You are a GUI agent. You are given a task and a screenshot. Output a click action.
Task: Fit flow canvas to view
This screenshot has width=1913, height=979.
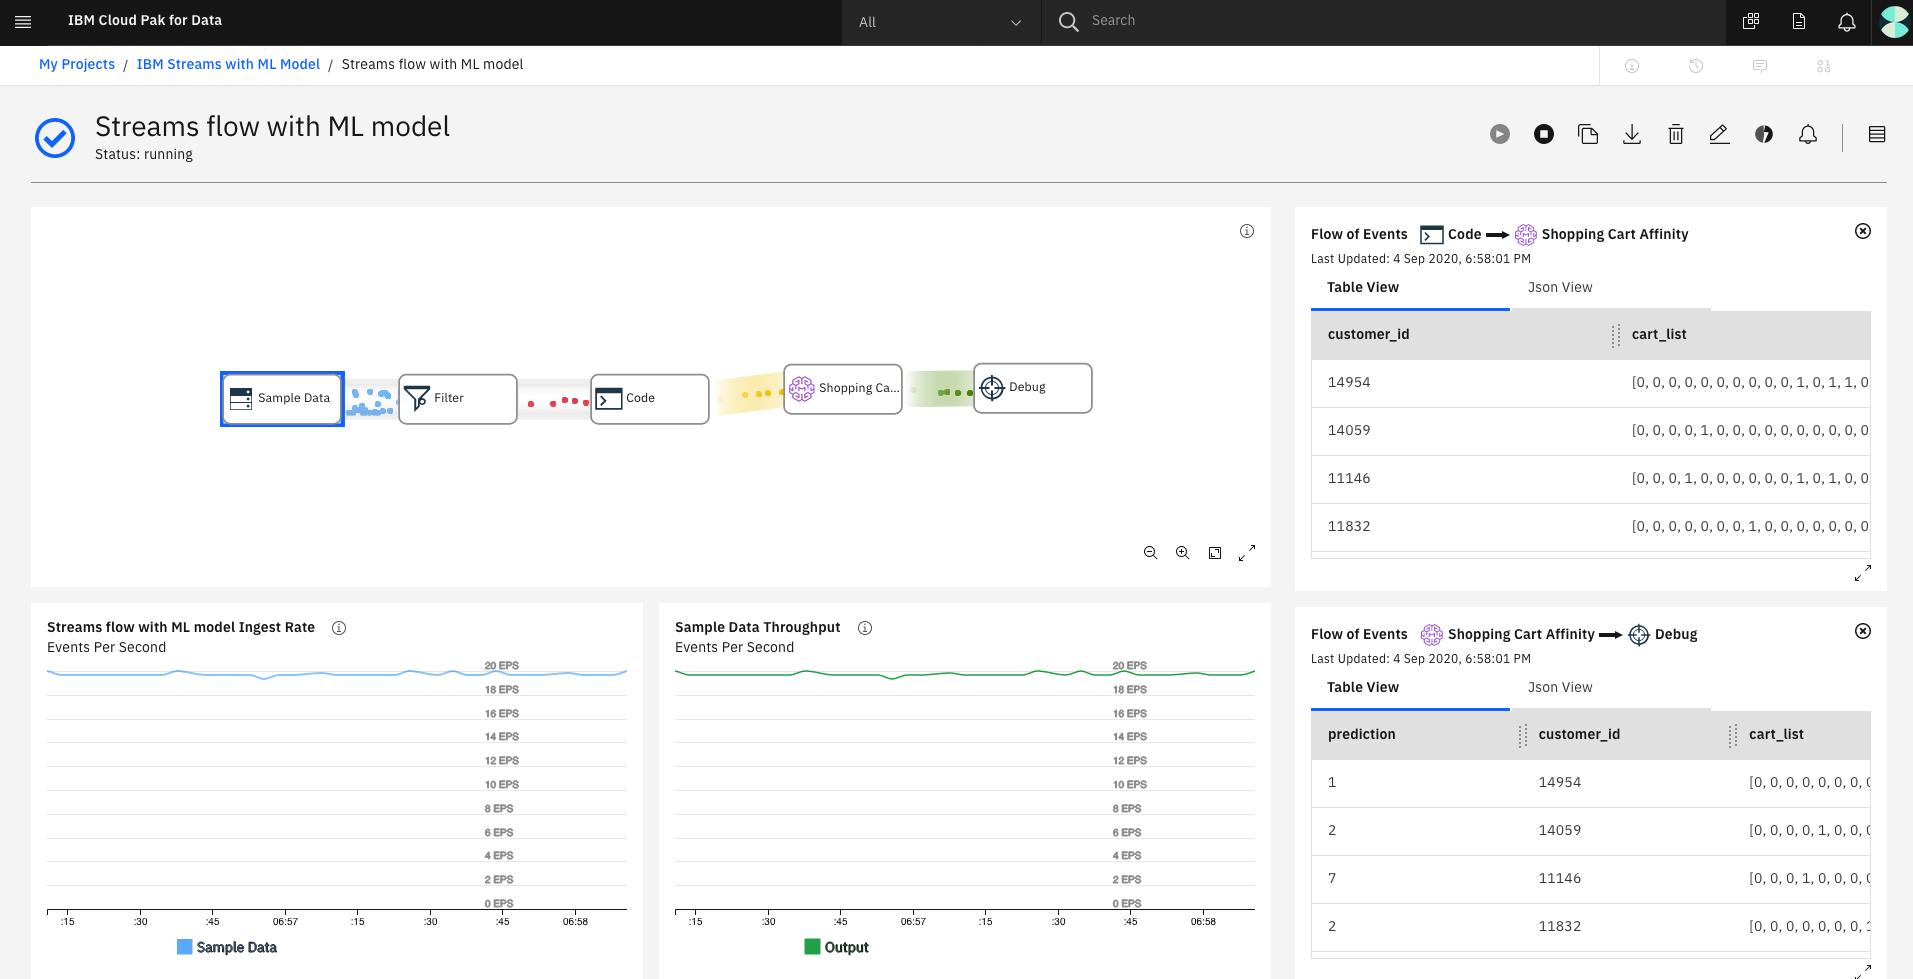click(1215, 553)
